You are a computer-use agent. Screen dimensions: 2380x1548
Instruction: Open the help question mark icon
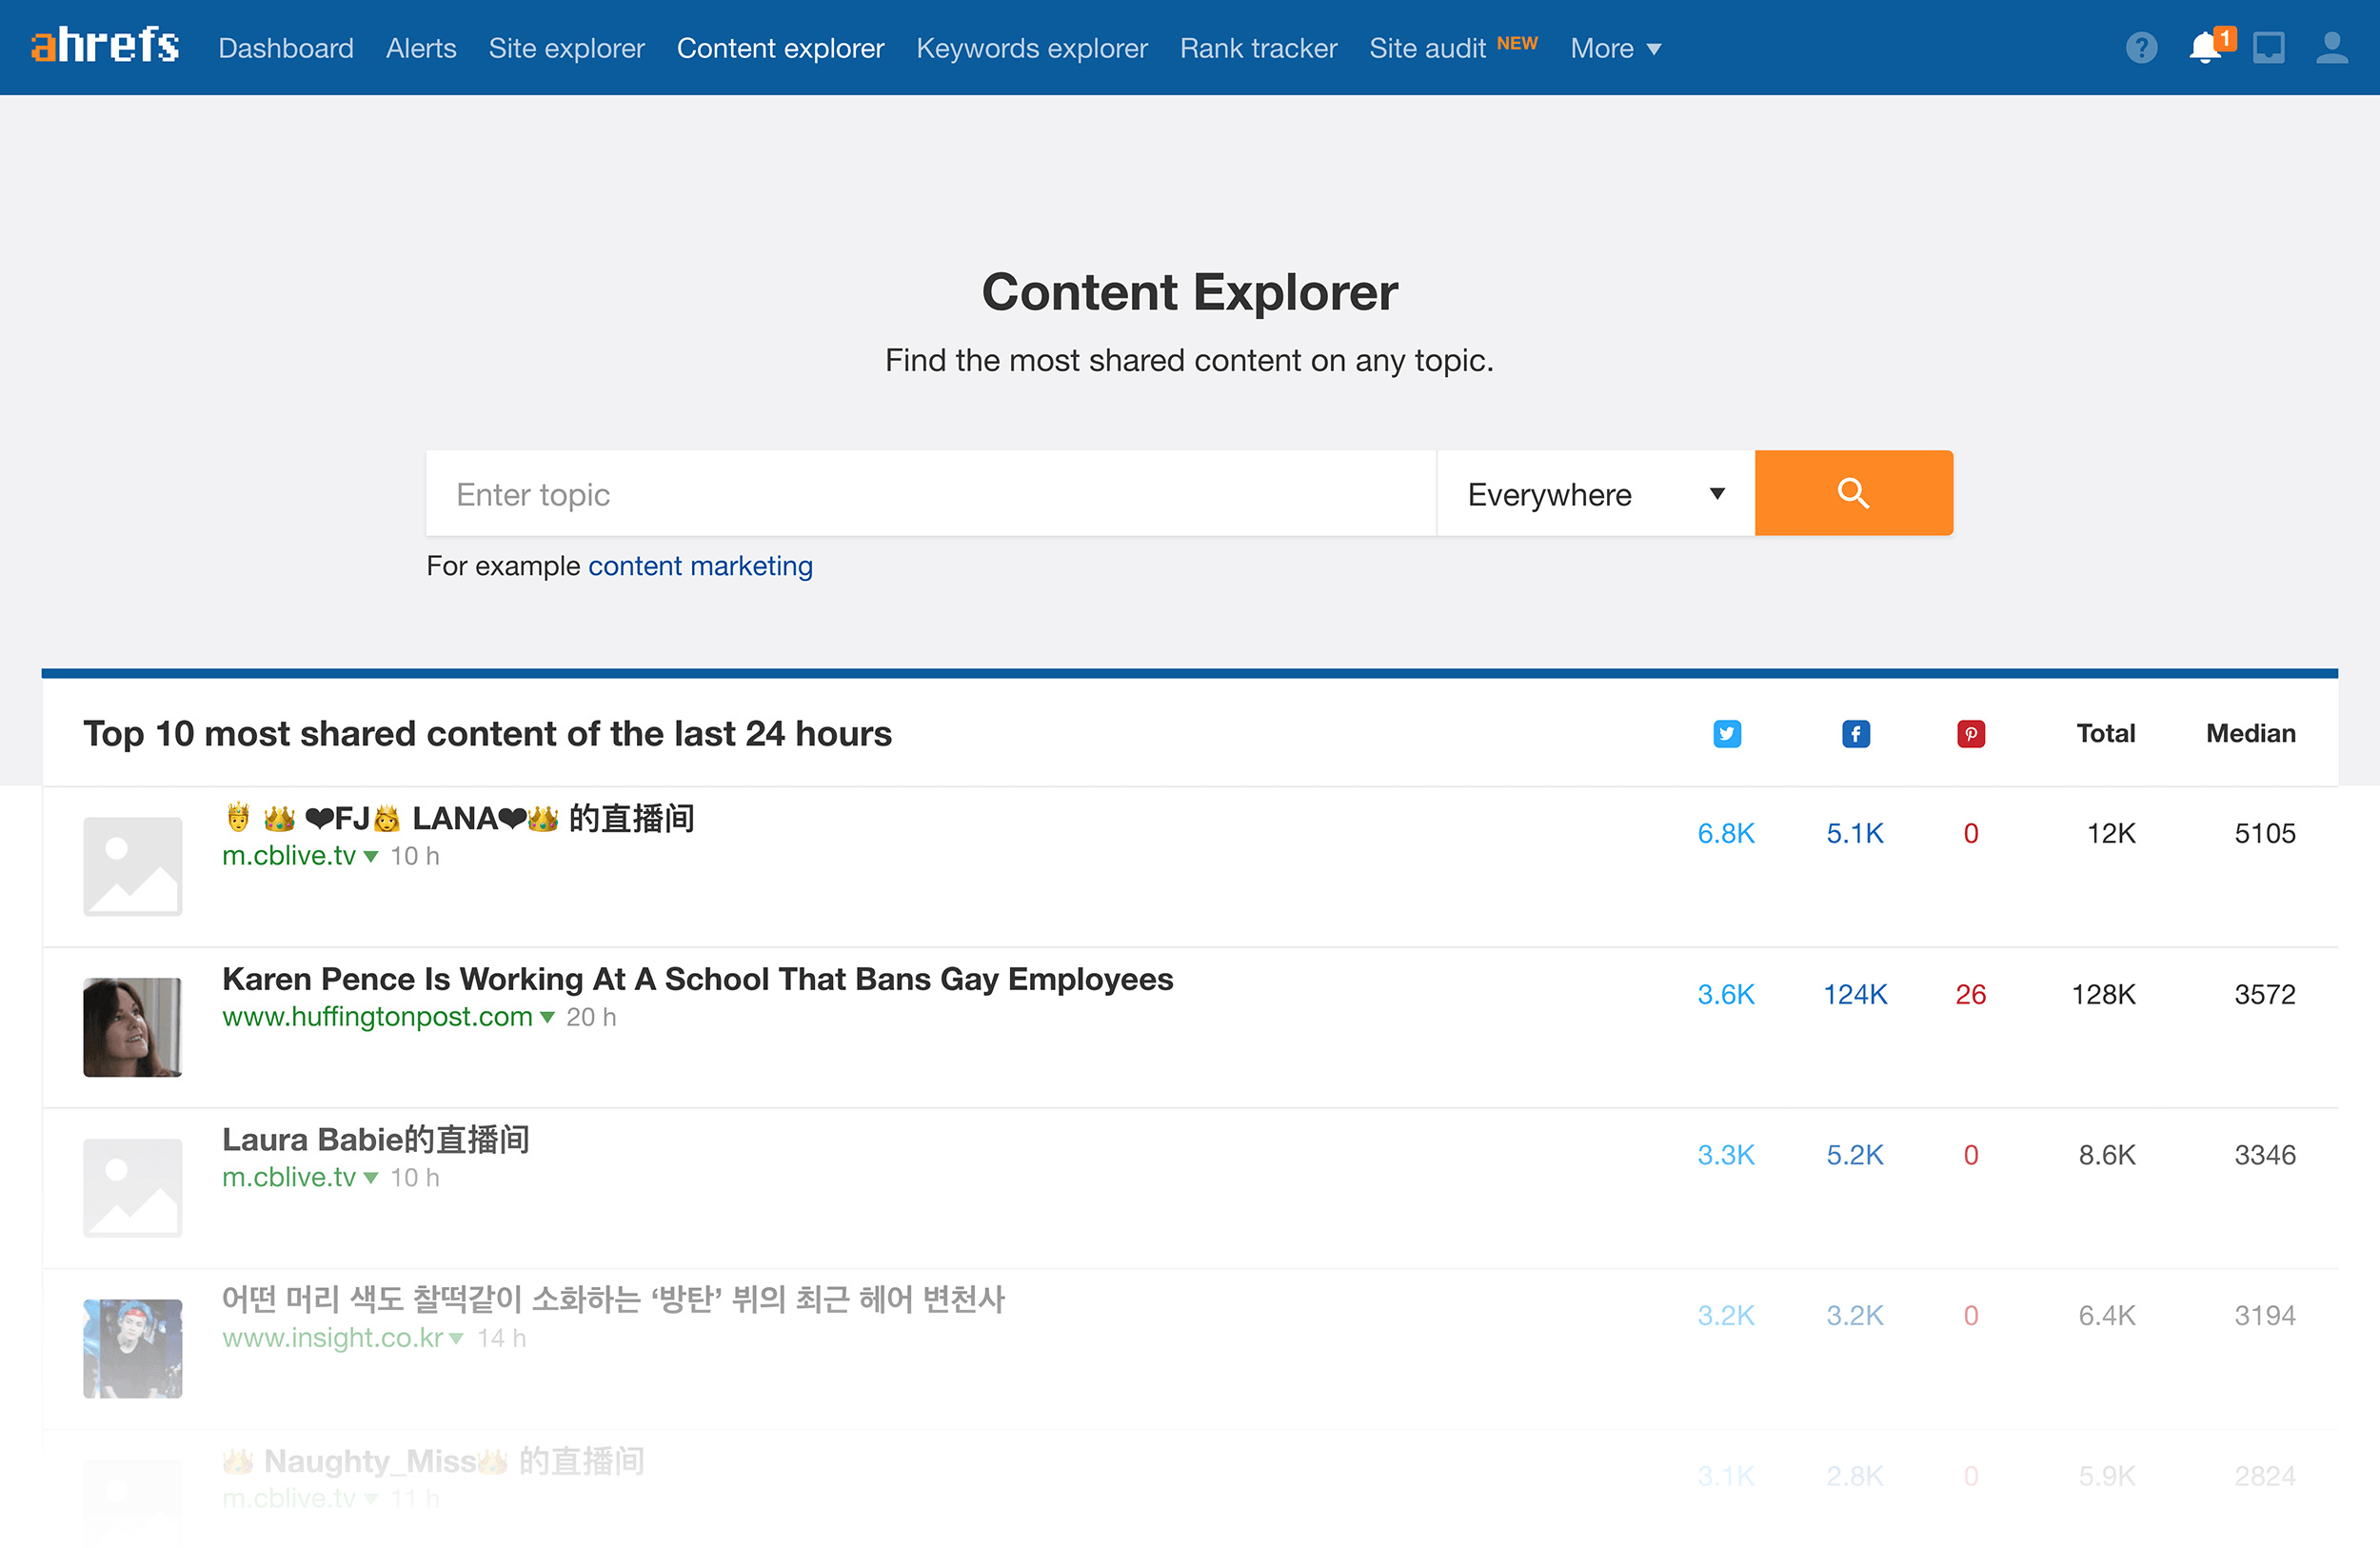(2141, 48)
